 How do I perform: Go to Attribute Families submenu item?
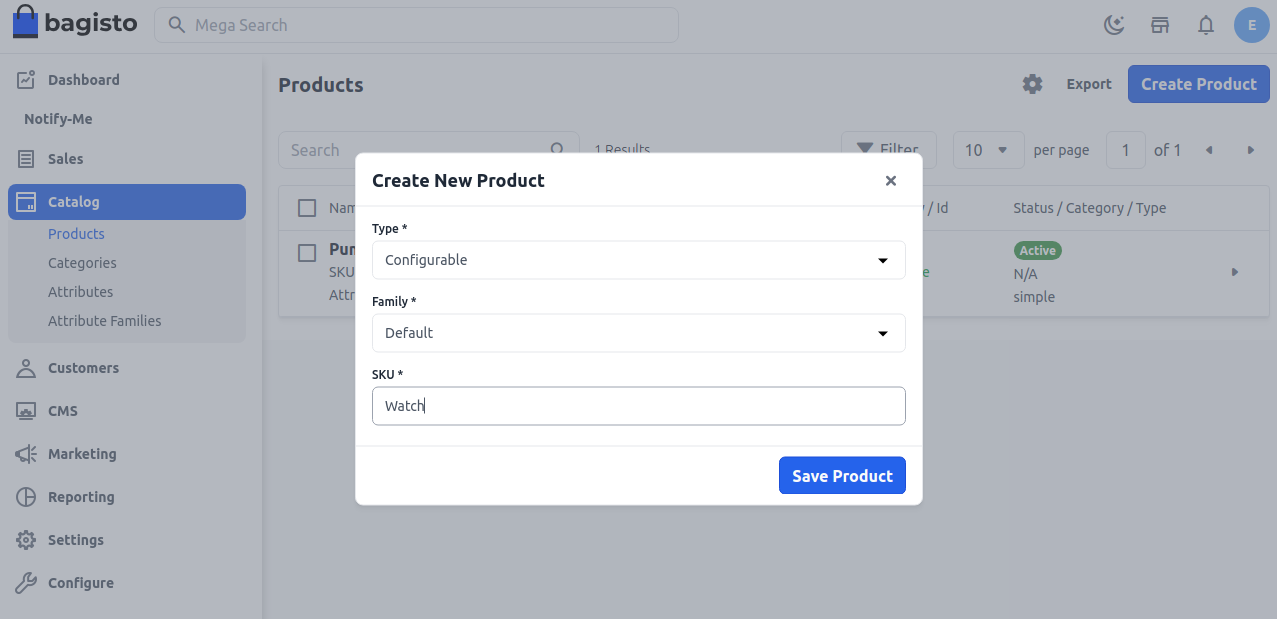104,321
